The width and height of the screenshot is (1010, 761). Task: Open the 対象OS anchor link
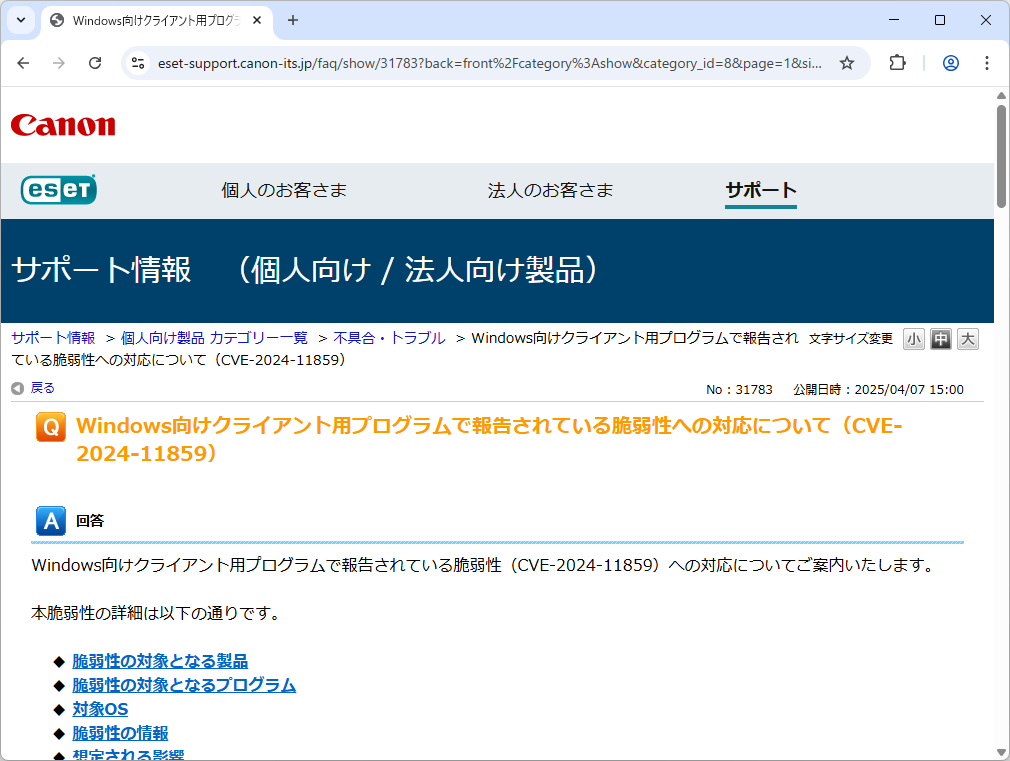pos(99,709)
